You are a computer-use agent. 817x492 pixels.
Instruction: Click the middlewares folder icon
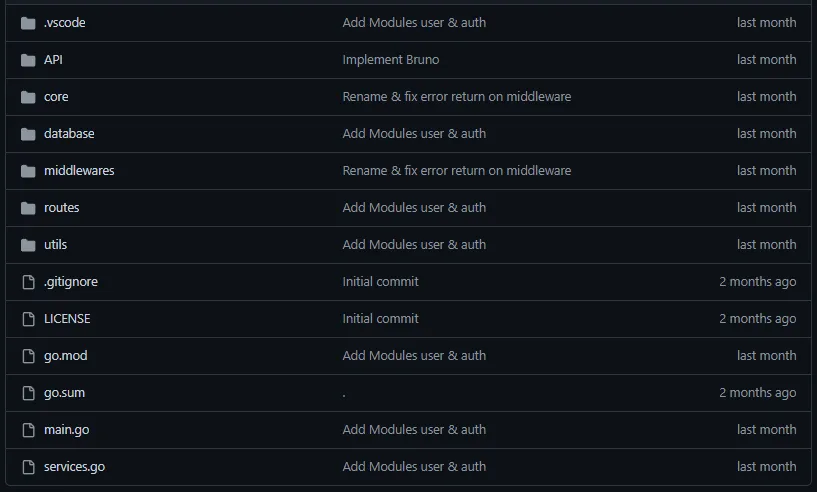28,171
